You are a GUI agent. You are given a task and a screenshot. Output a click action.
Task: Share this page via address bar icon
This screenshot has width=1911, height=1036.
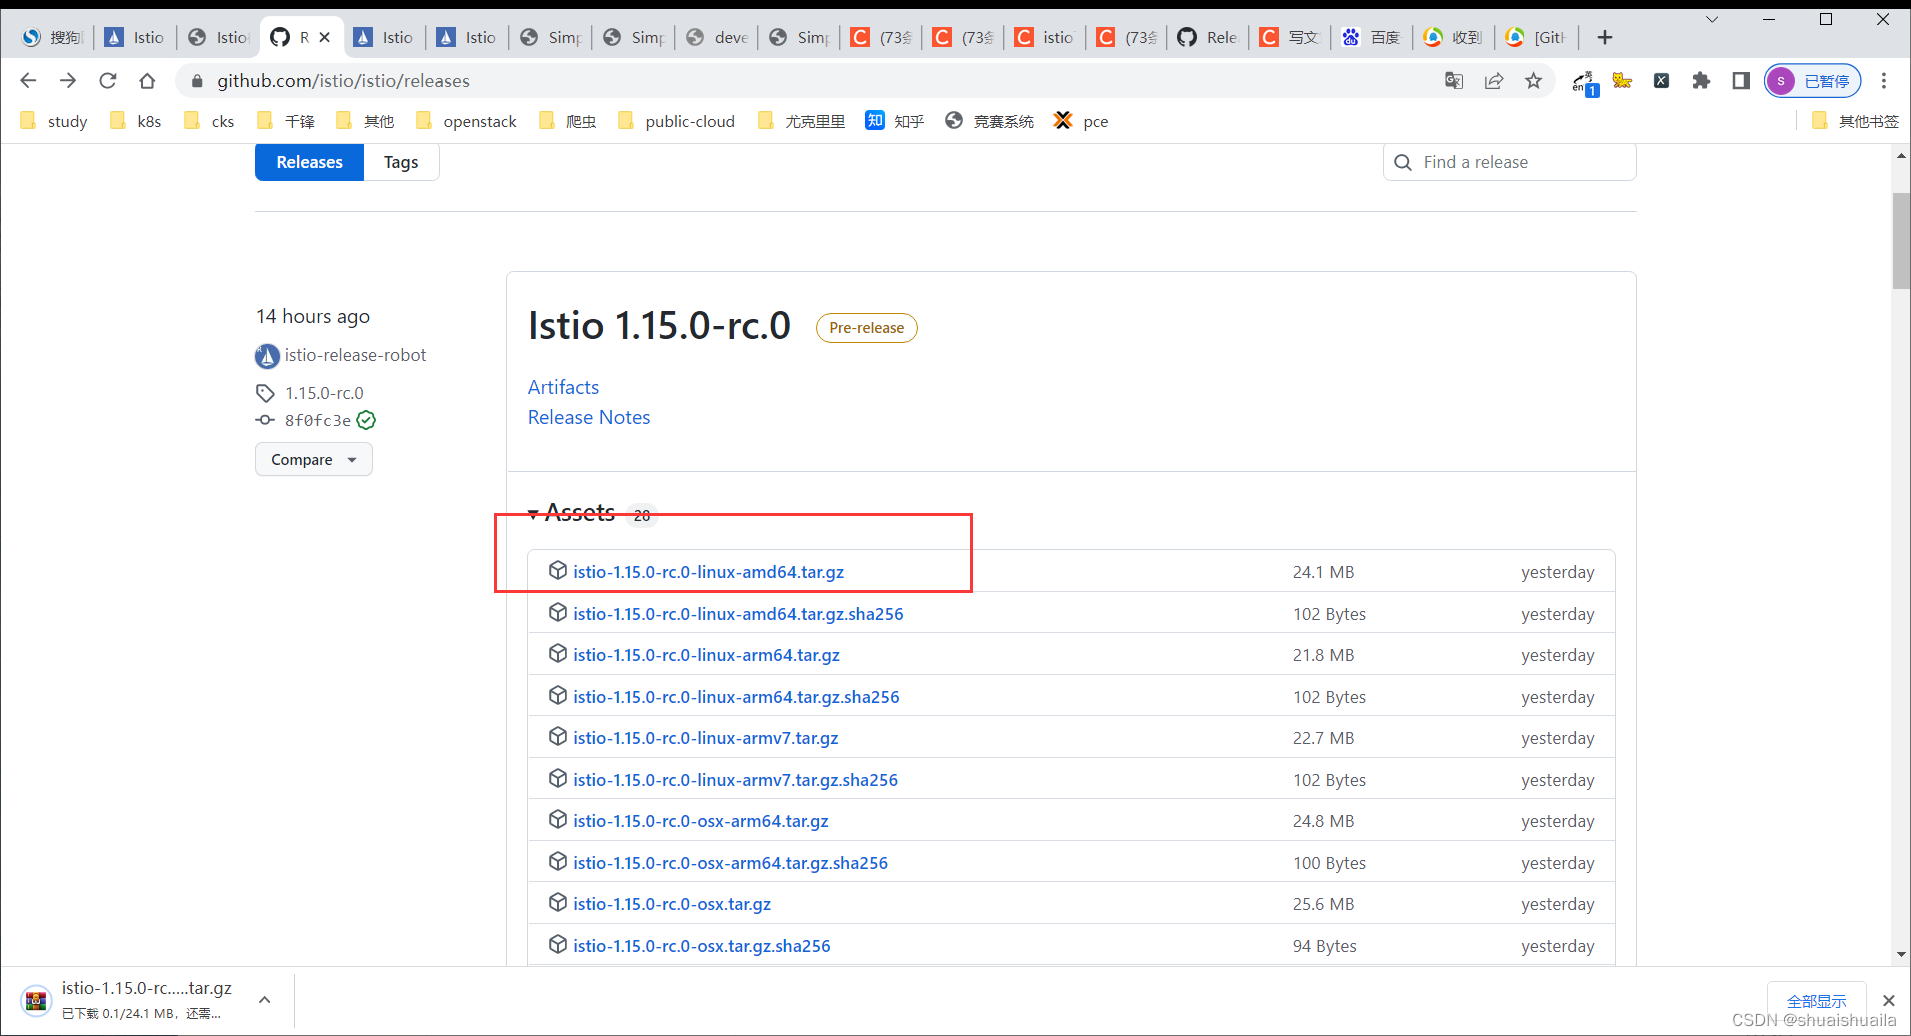pyautogui.click(x=1494, y=81)
